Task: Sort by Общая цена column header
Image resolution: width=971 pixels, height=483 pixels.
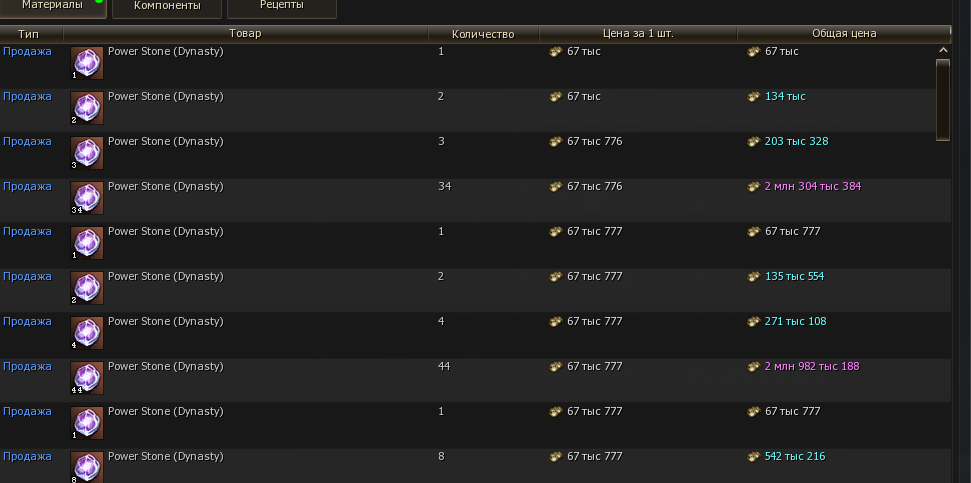Action: 844,34
